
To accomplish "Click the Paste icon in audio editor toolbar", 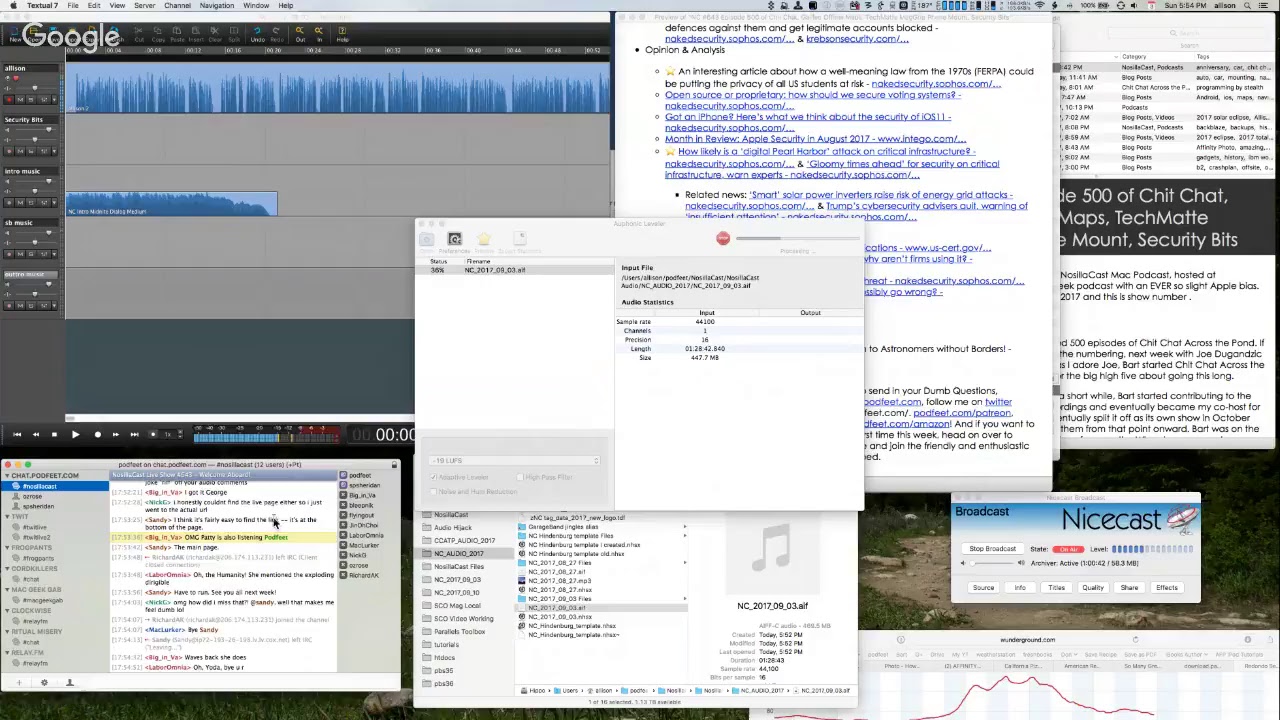I will click(178, 33).
